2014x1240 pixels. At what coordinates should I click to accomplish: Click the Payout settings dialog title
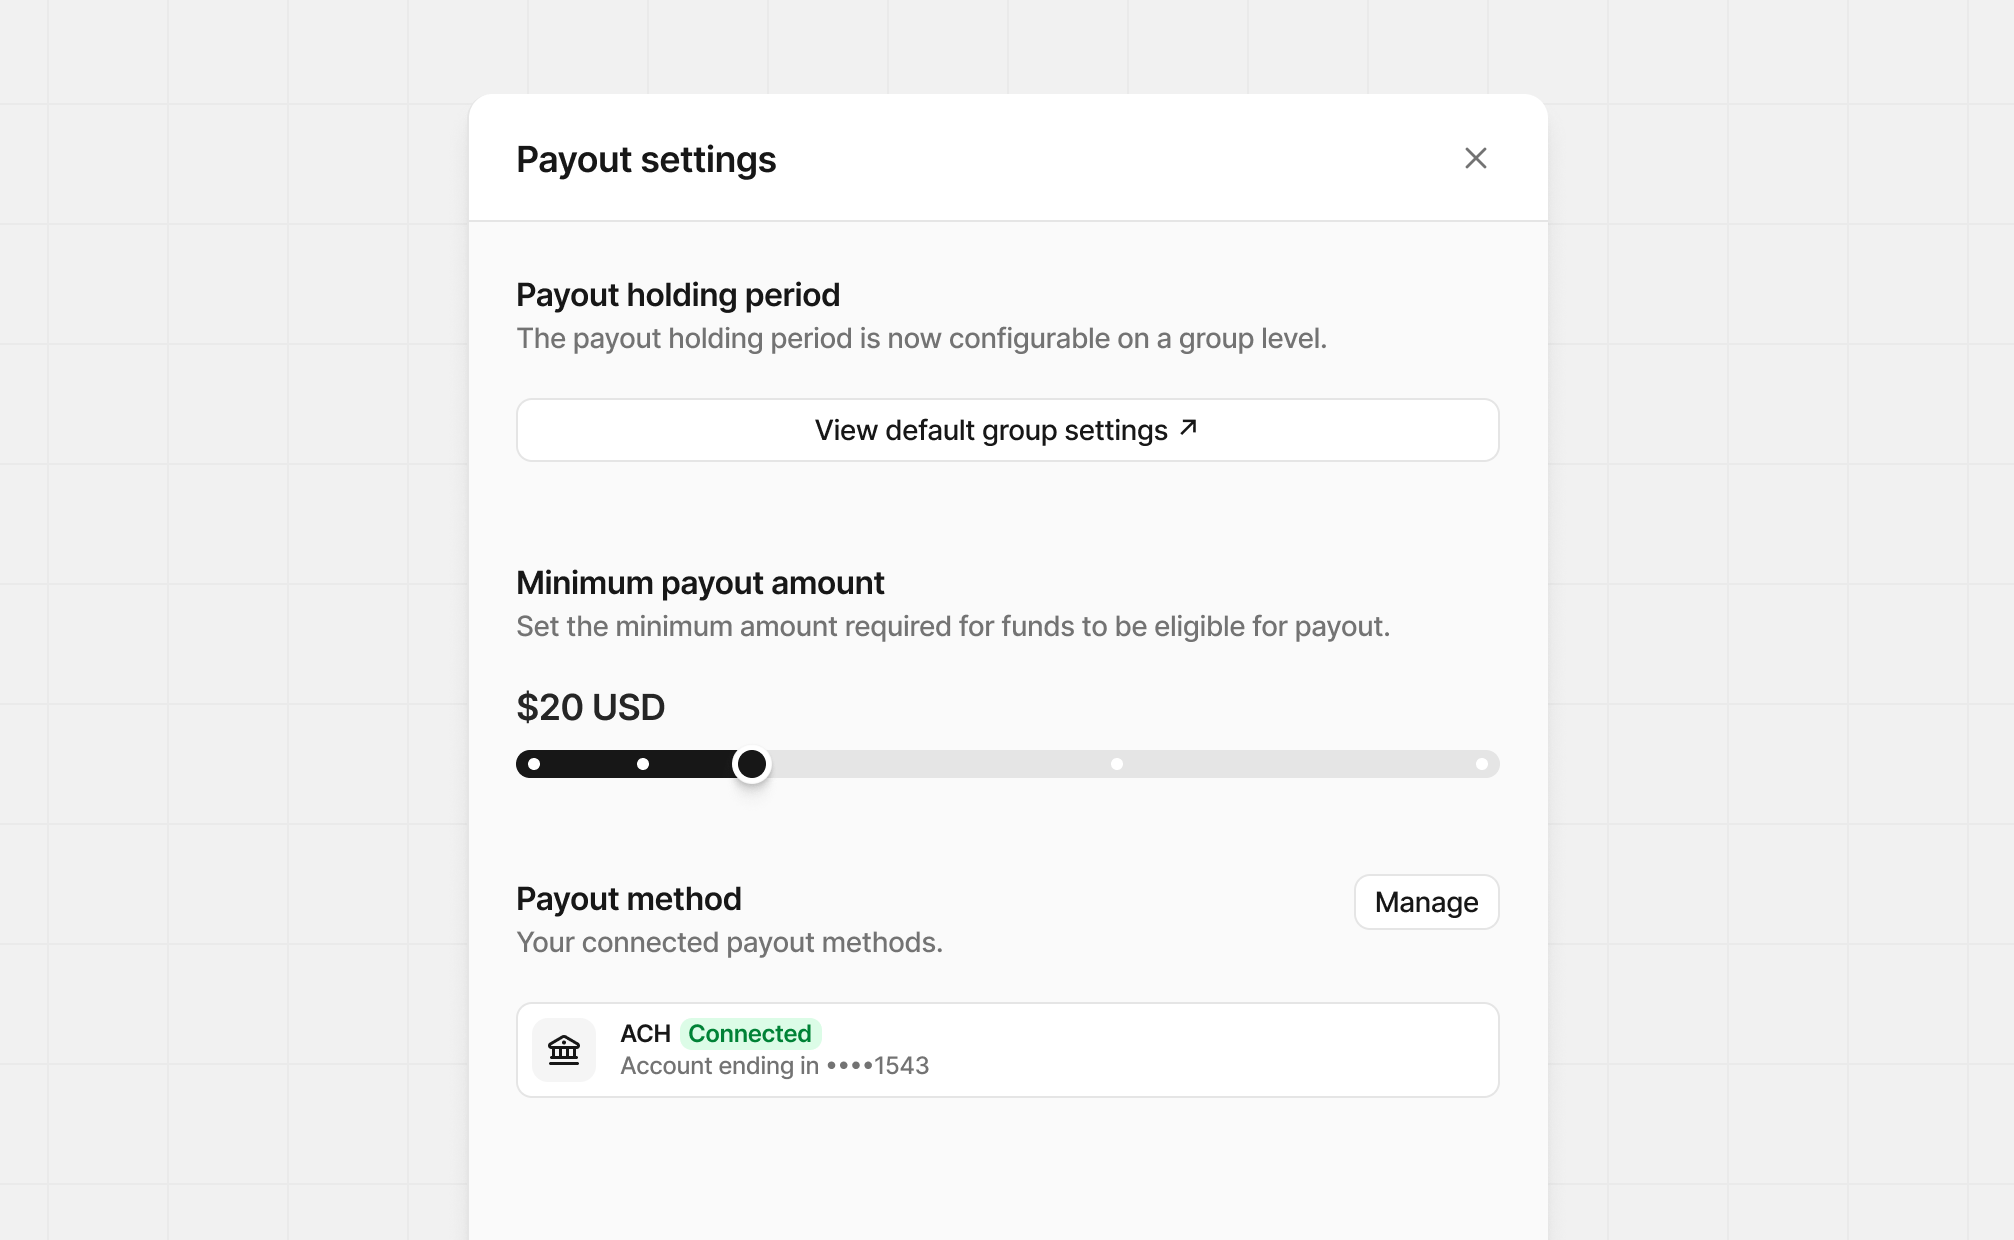[x=646, y=158]
